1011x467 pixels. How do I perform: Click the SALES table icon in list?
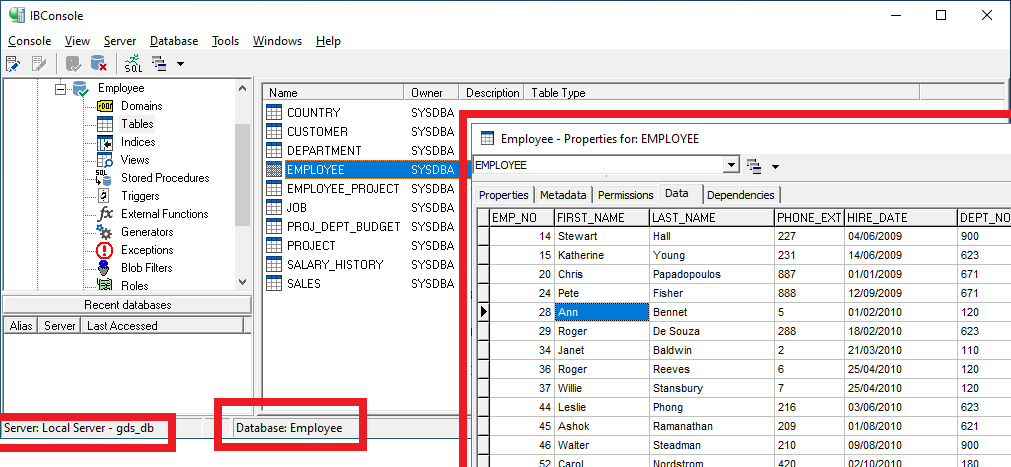pos(274,284)
